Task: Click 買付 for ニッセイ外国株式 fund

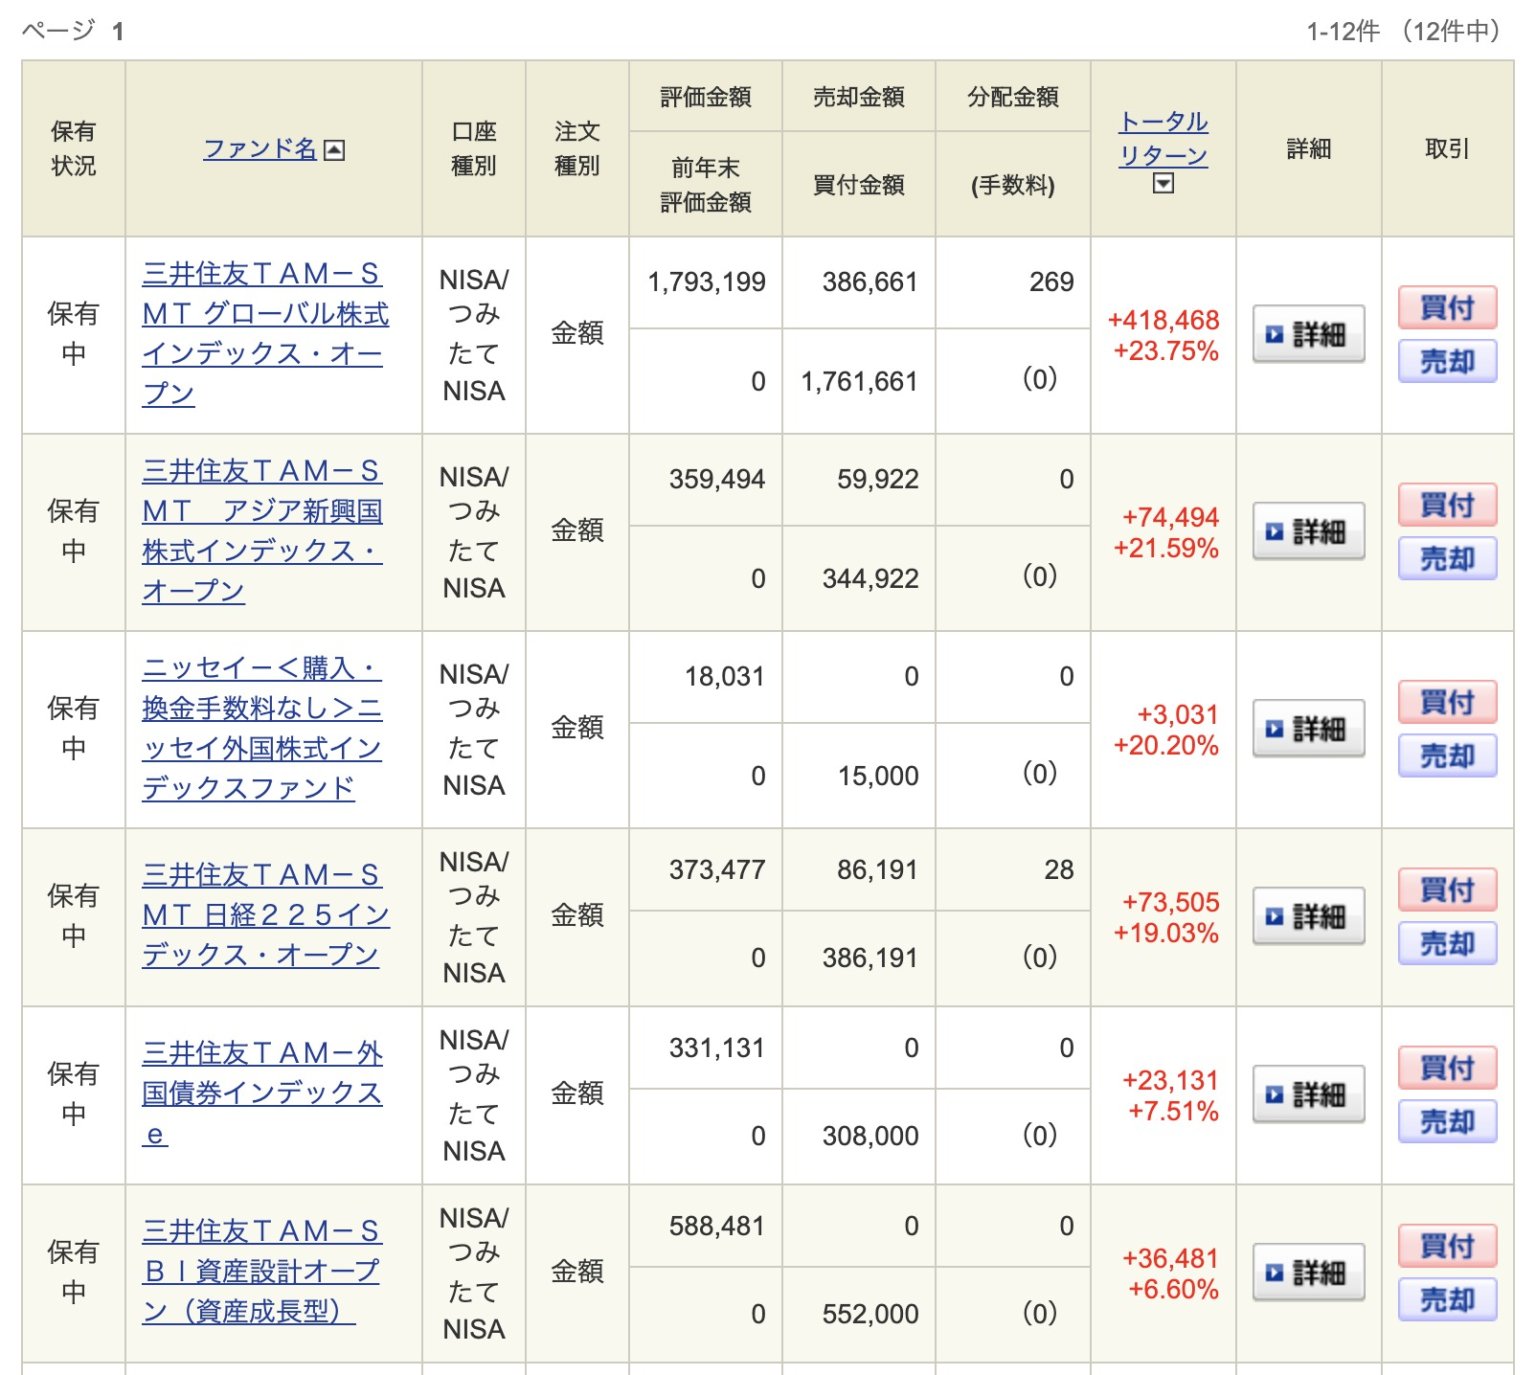Action: (1447, 701)
